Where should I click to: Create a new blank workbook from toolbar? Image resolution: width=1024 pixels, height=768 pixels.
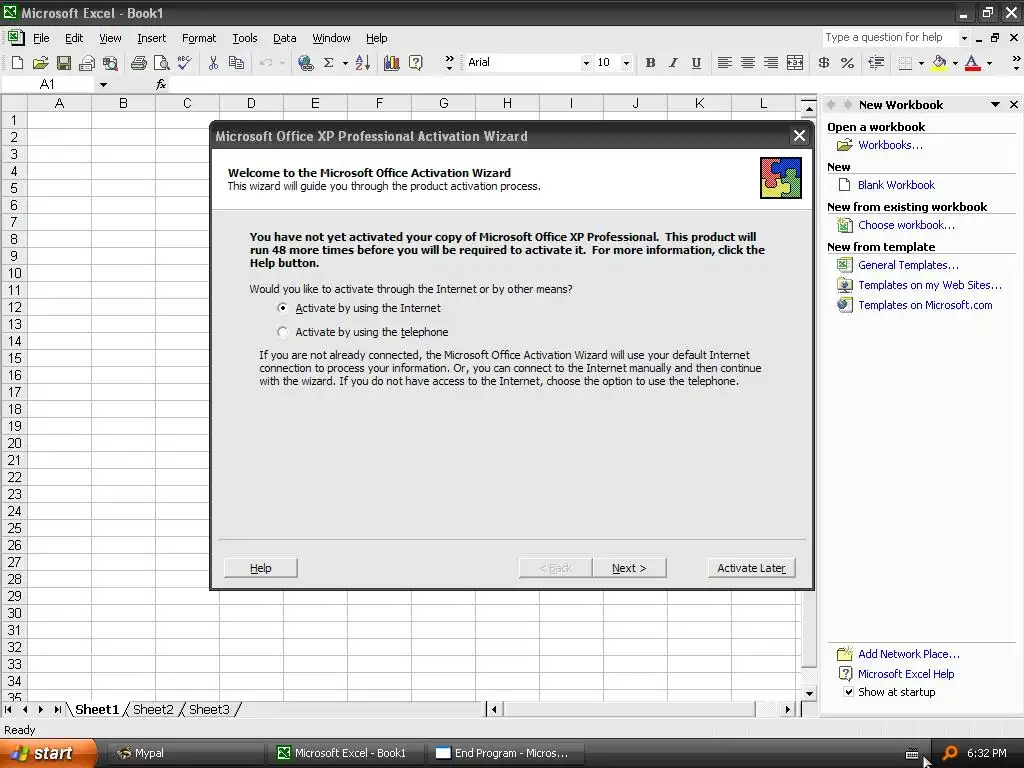pyautogui.click(x=18, y=63)
